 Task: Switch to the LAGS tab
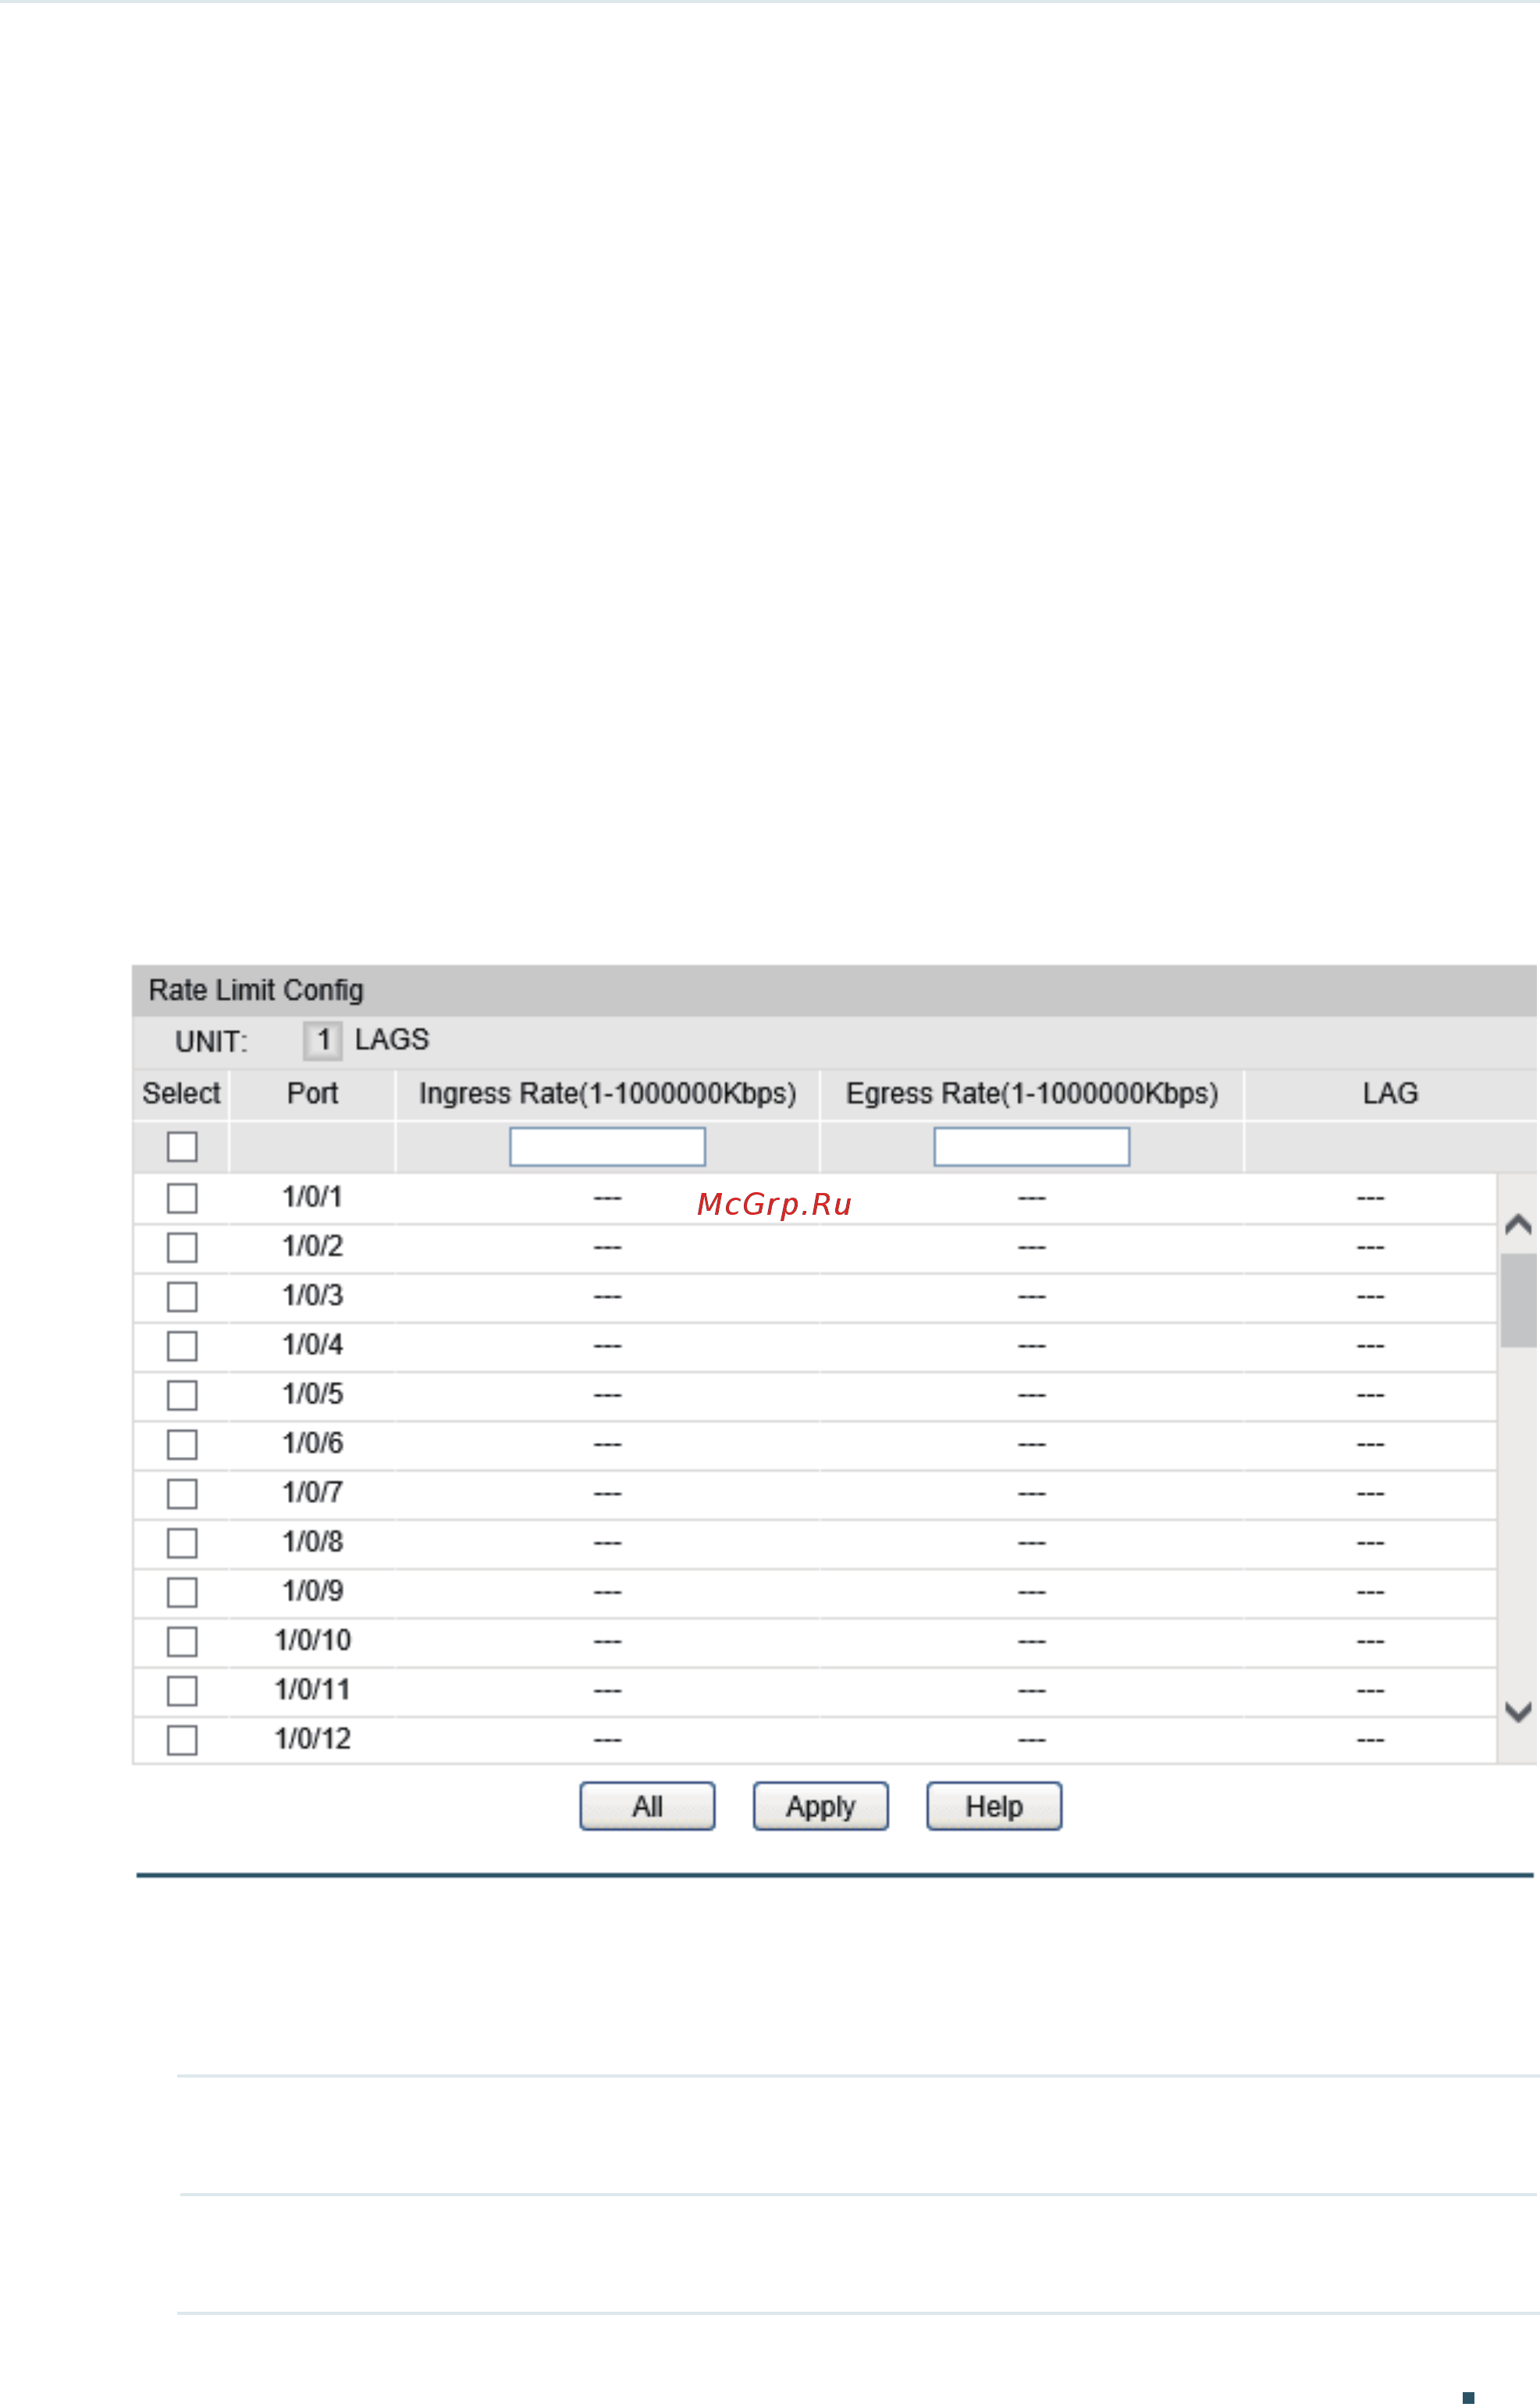click(392, 1040)
